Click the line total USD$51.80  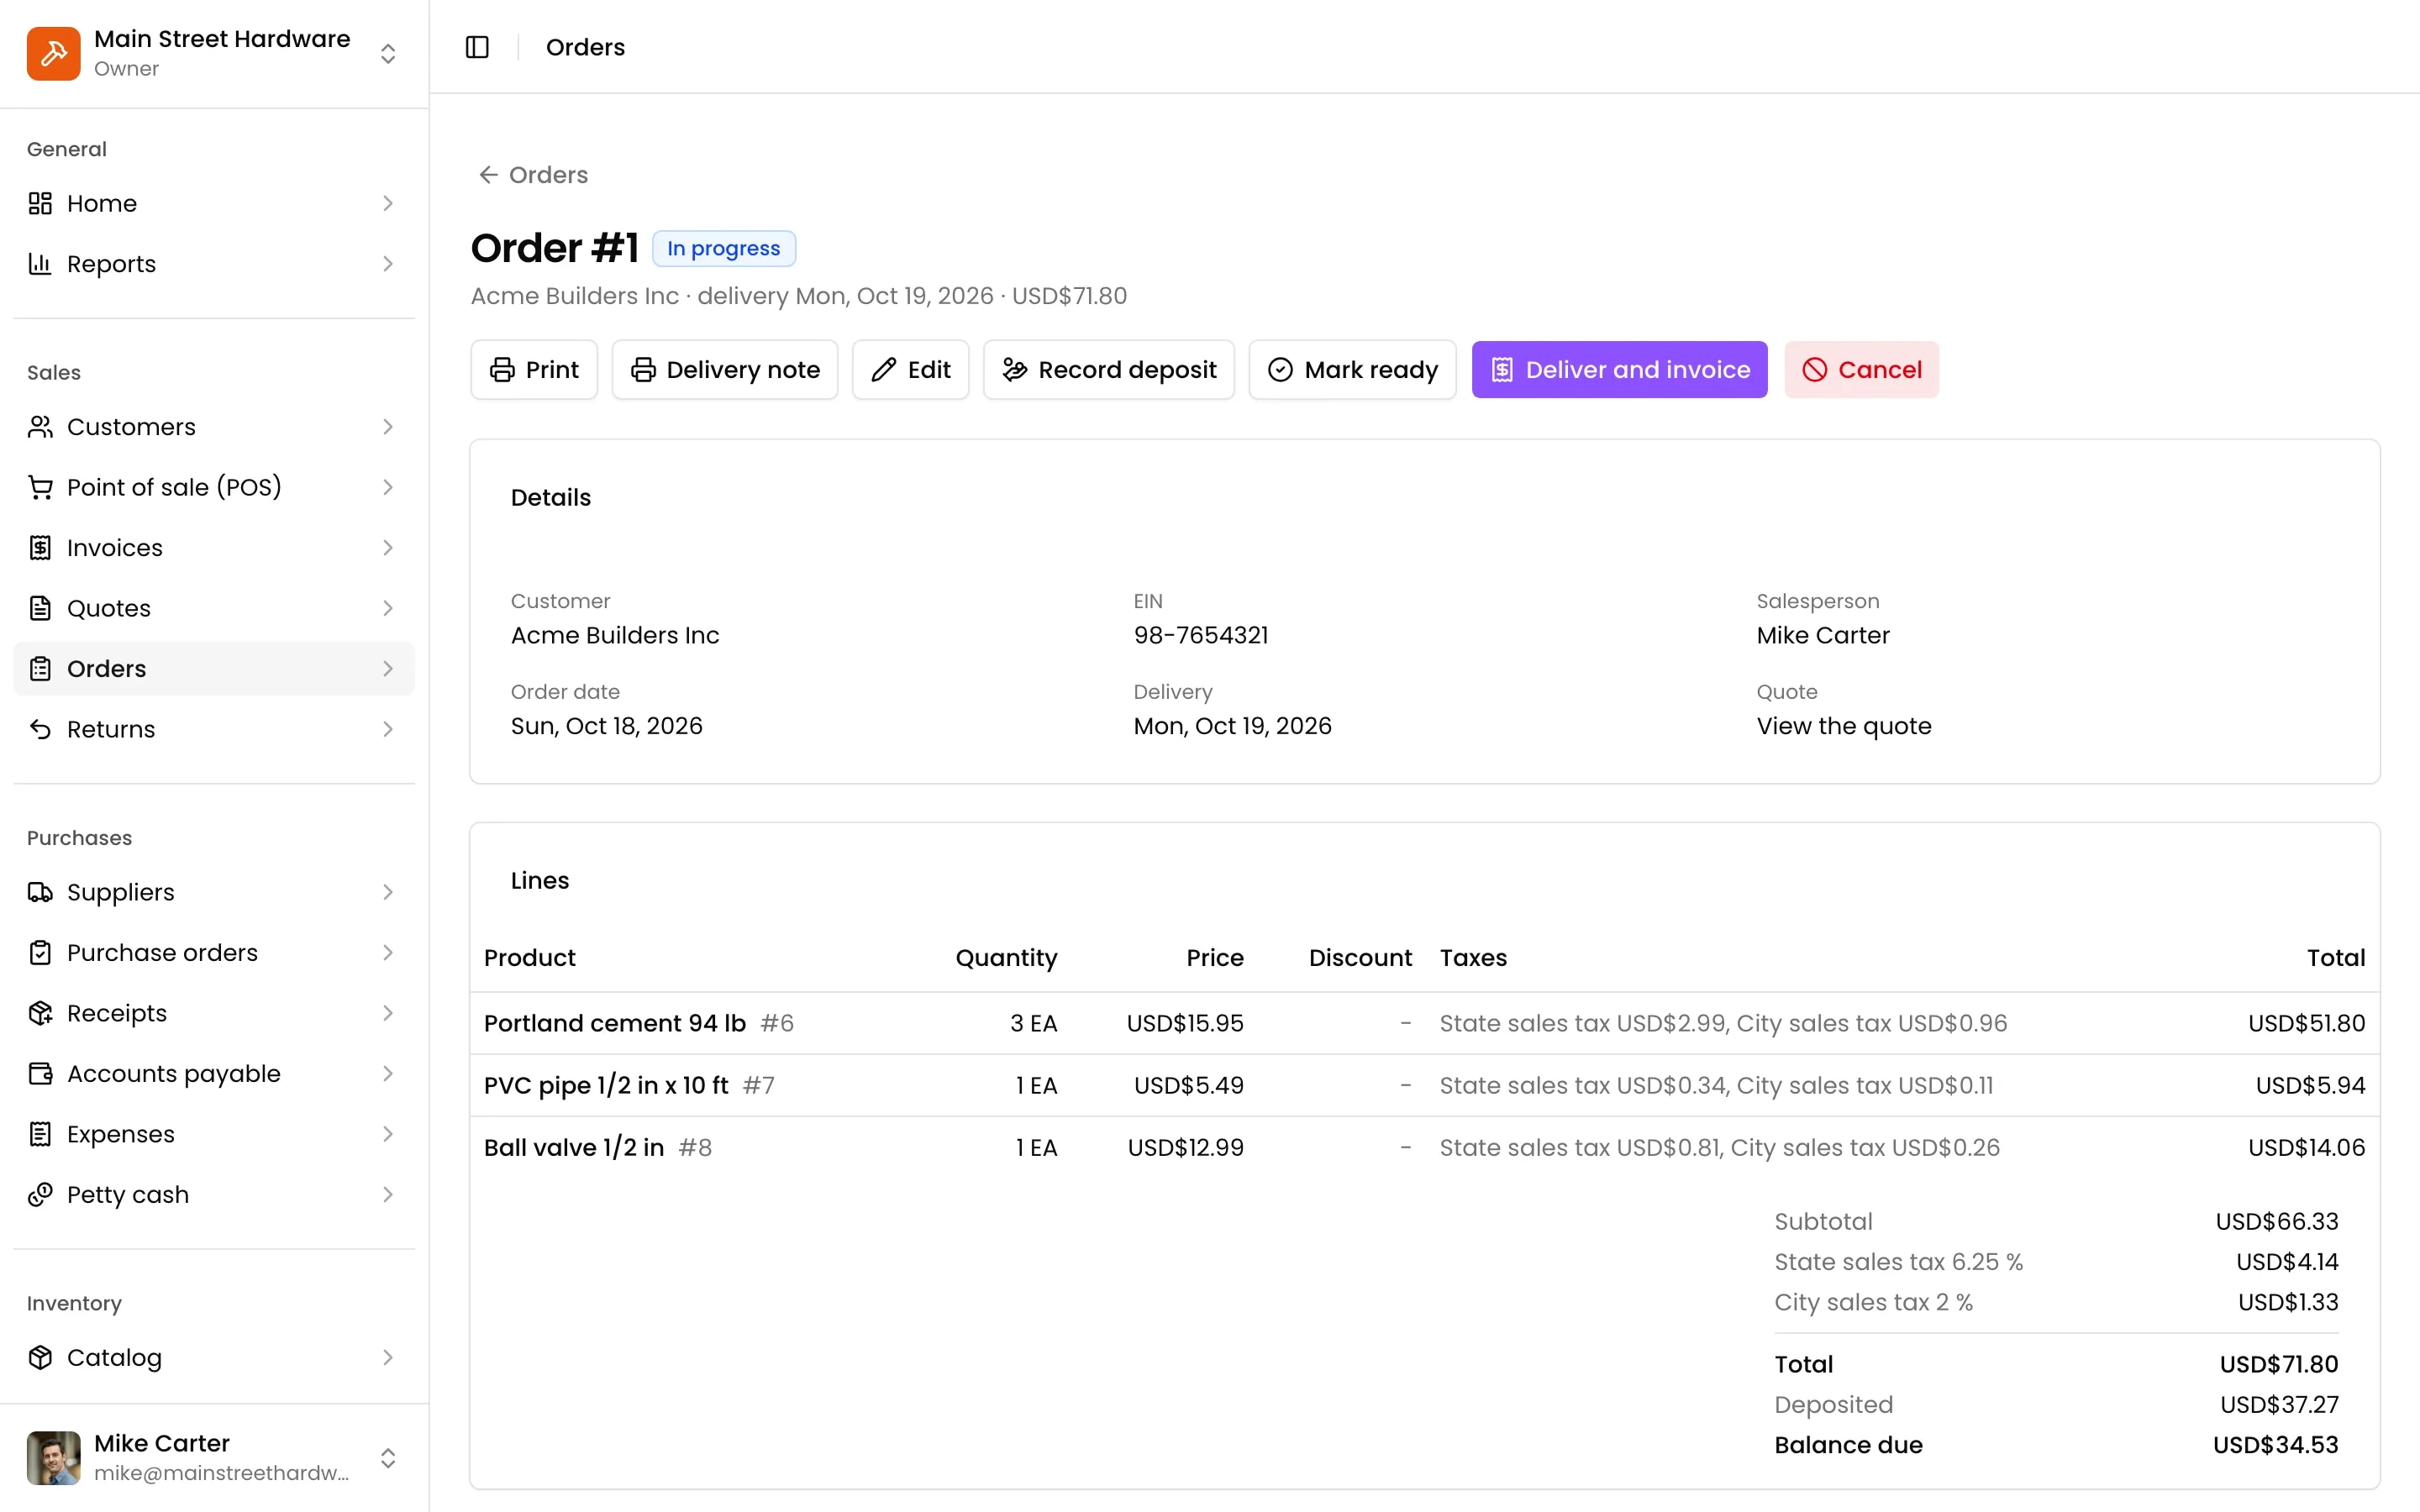tap(2306, 1023)
